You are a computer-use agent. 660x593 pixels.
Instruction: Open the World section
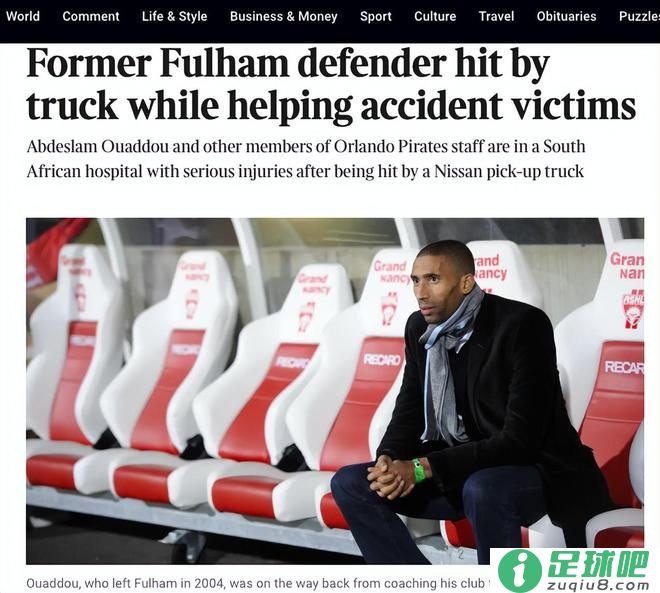click(23, 16)
